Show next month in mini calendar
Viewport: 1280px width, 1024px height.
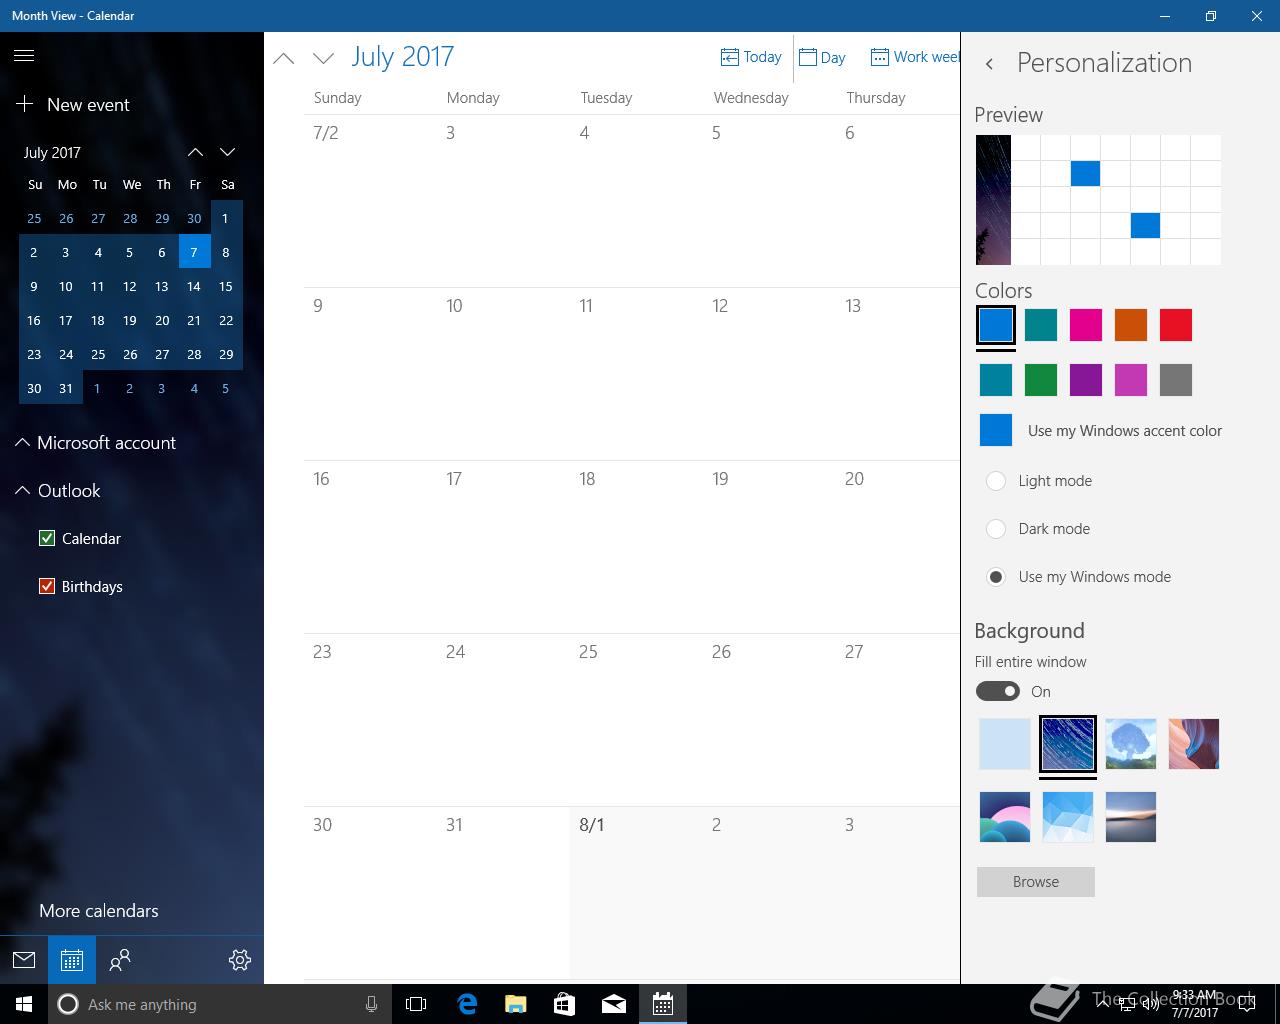(x=228, y=152)
